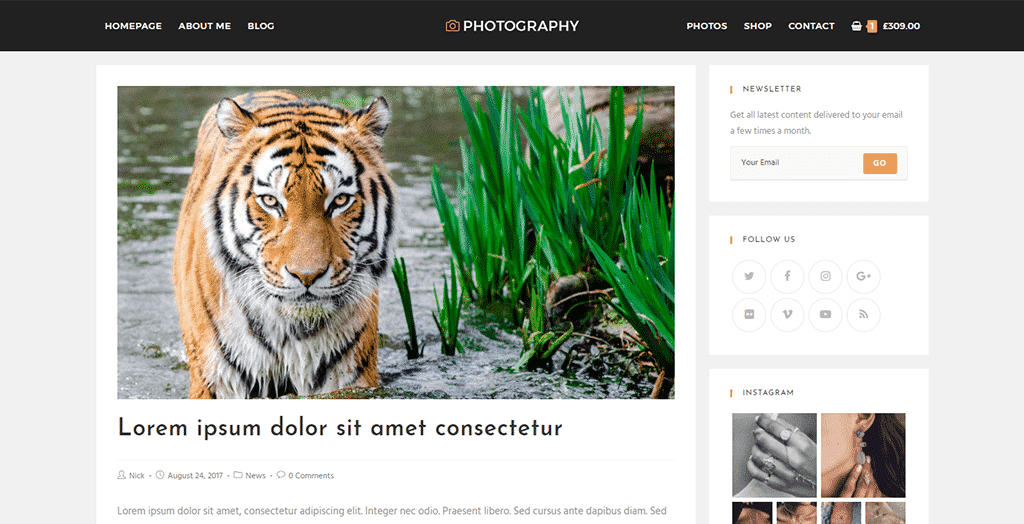This screenshot has height=524, width=1024.
Task: Open the tiger featured image
Action: [x=396, y=242]
